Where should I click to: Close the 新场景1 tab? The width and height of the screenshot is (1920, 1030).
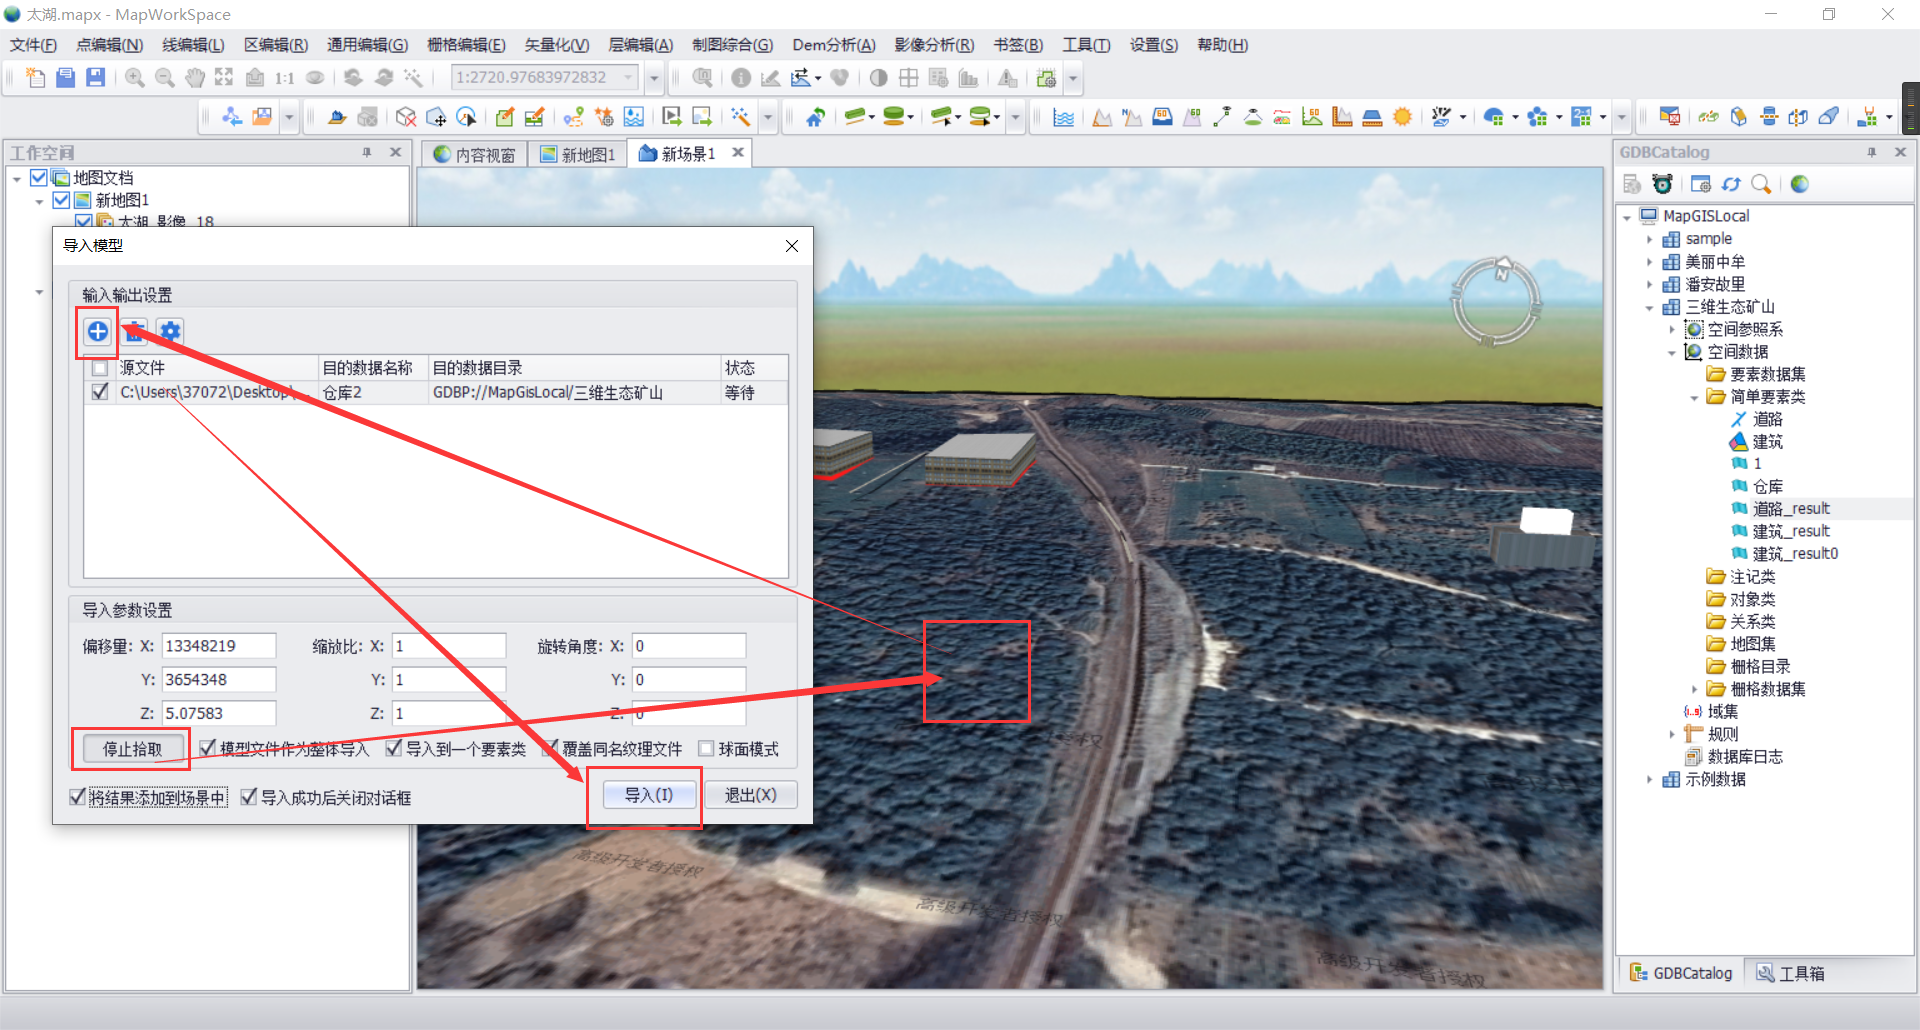click(x=738, y=153)
